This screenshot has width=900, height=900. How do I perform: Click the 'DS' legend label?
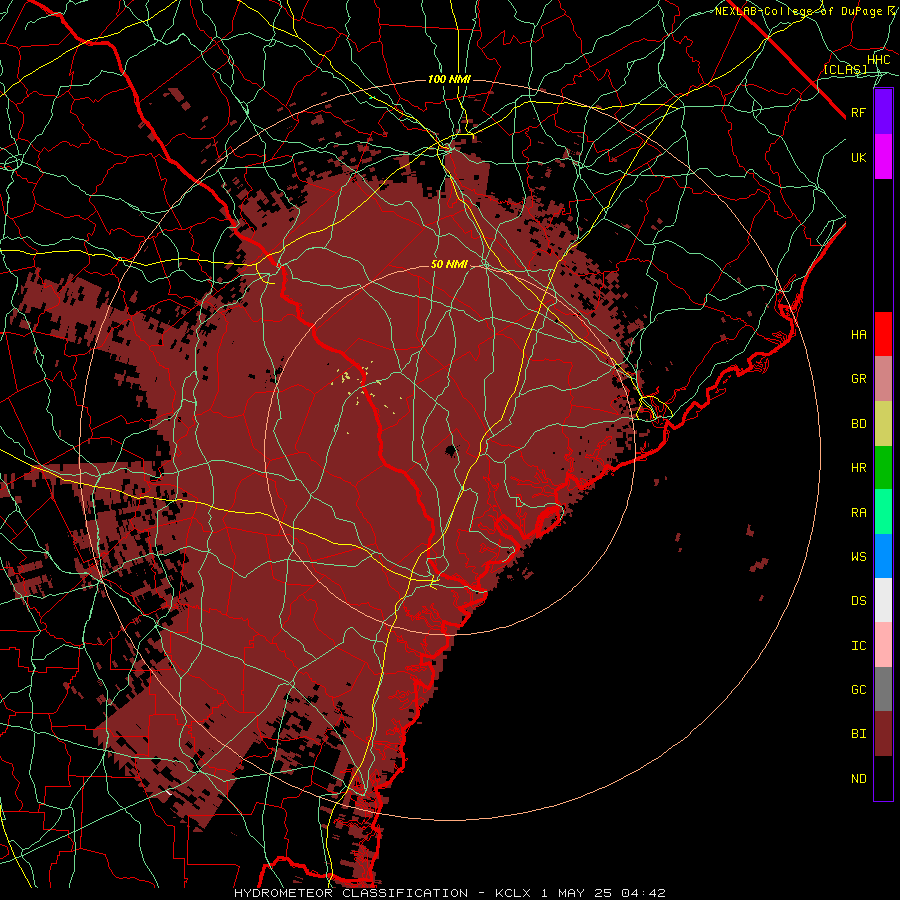click(x=859, y=601)
